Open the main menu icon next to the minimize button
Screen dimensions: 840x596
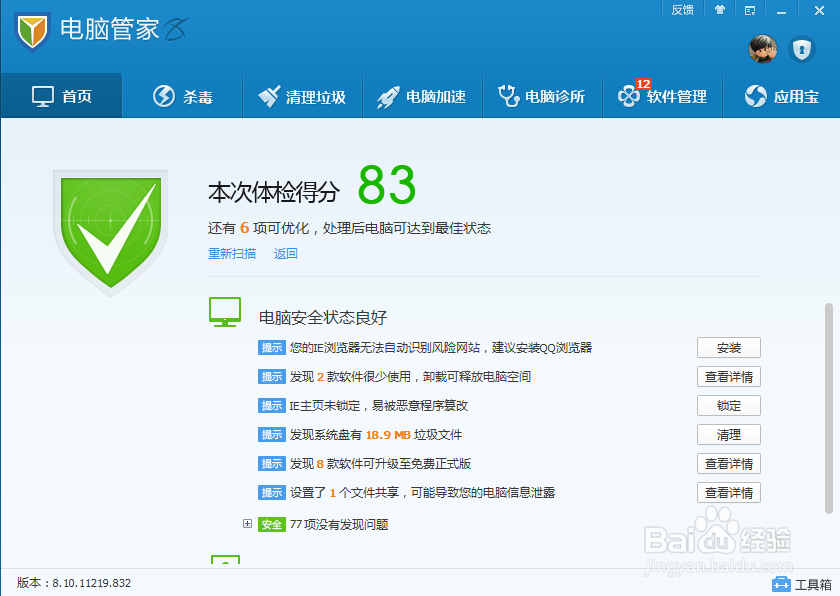tap(750, 10)
